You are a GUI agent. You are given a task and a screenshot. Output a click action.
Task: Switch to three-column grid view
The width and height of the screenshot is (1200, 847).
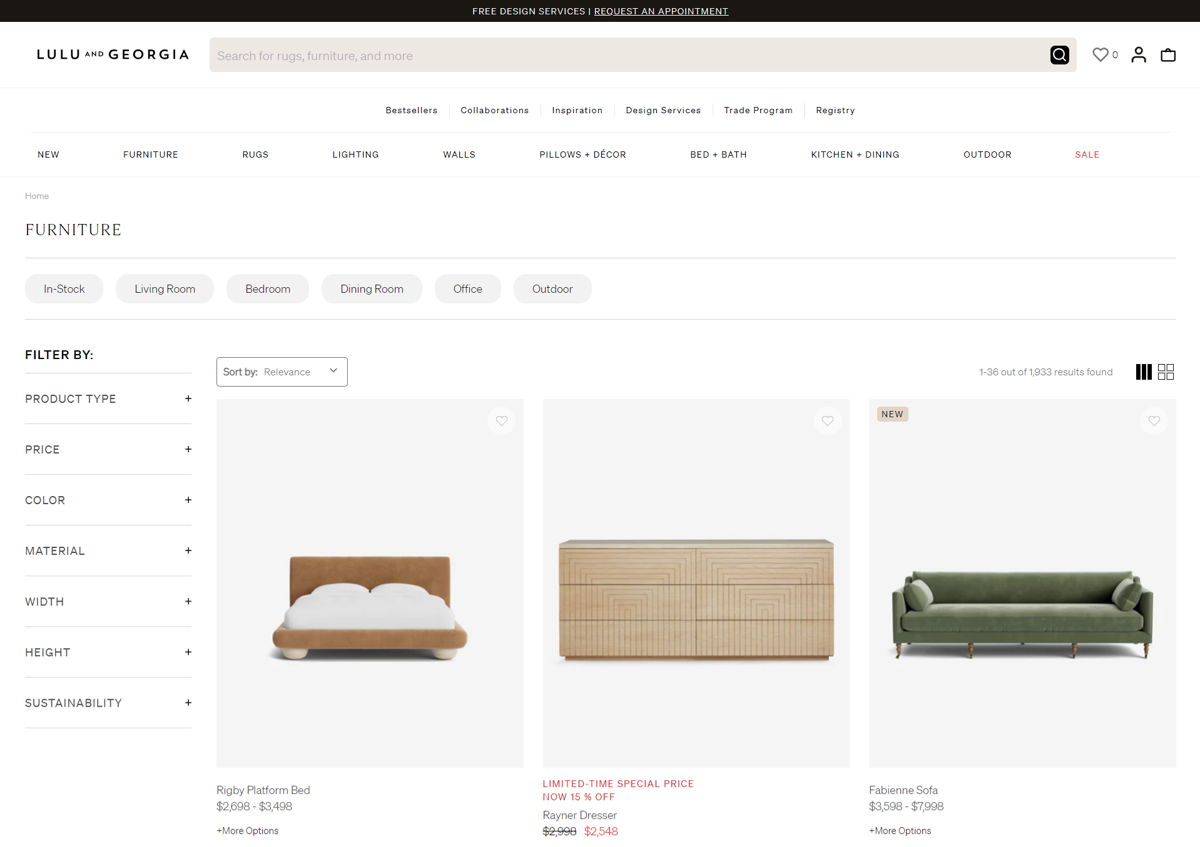click(1144, 372)
